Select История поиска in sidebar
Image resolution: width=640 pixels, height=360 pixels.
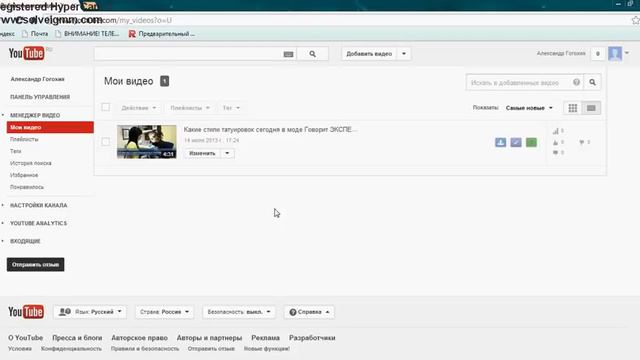click(x=31, y=163)
